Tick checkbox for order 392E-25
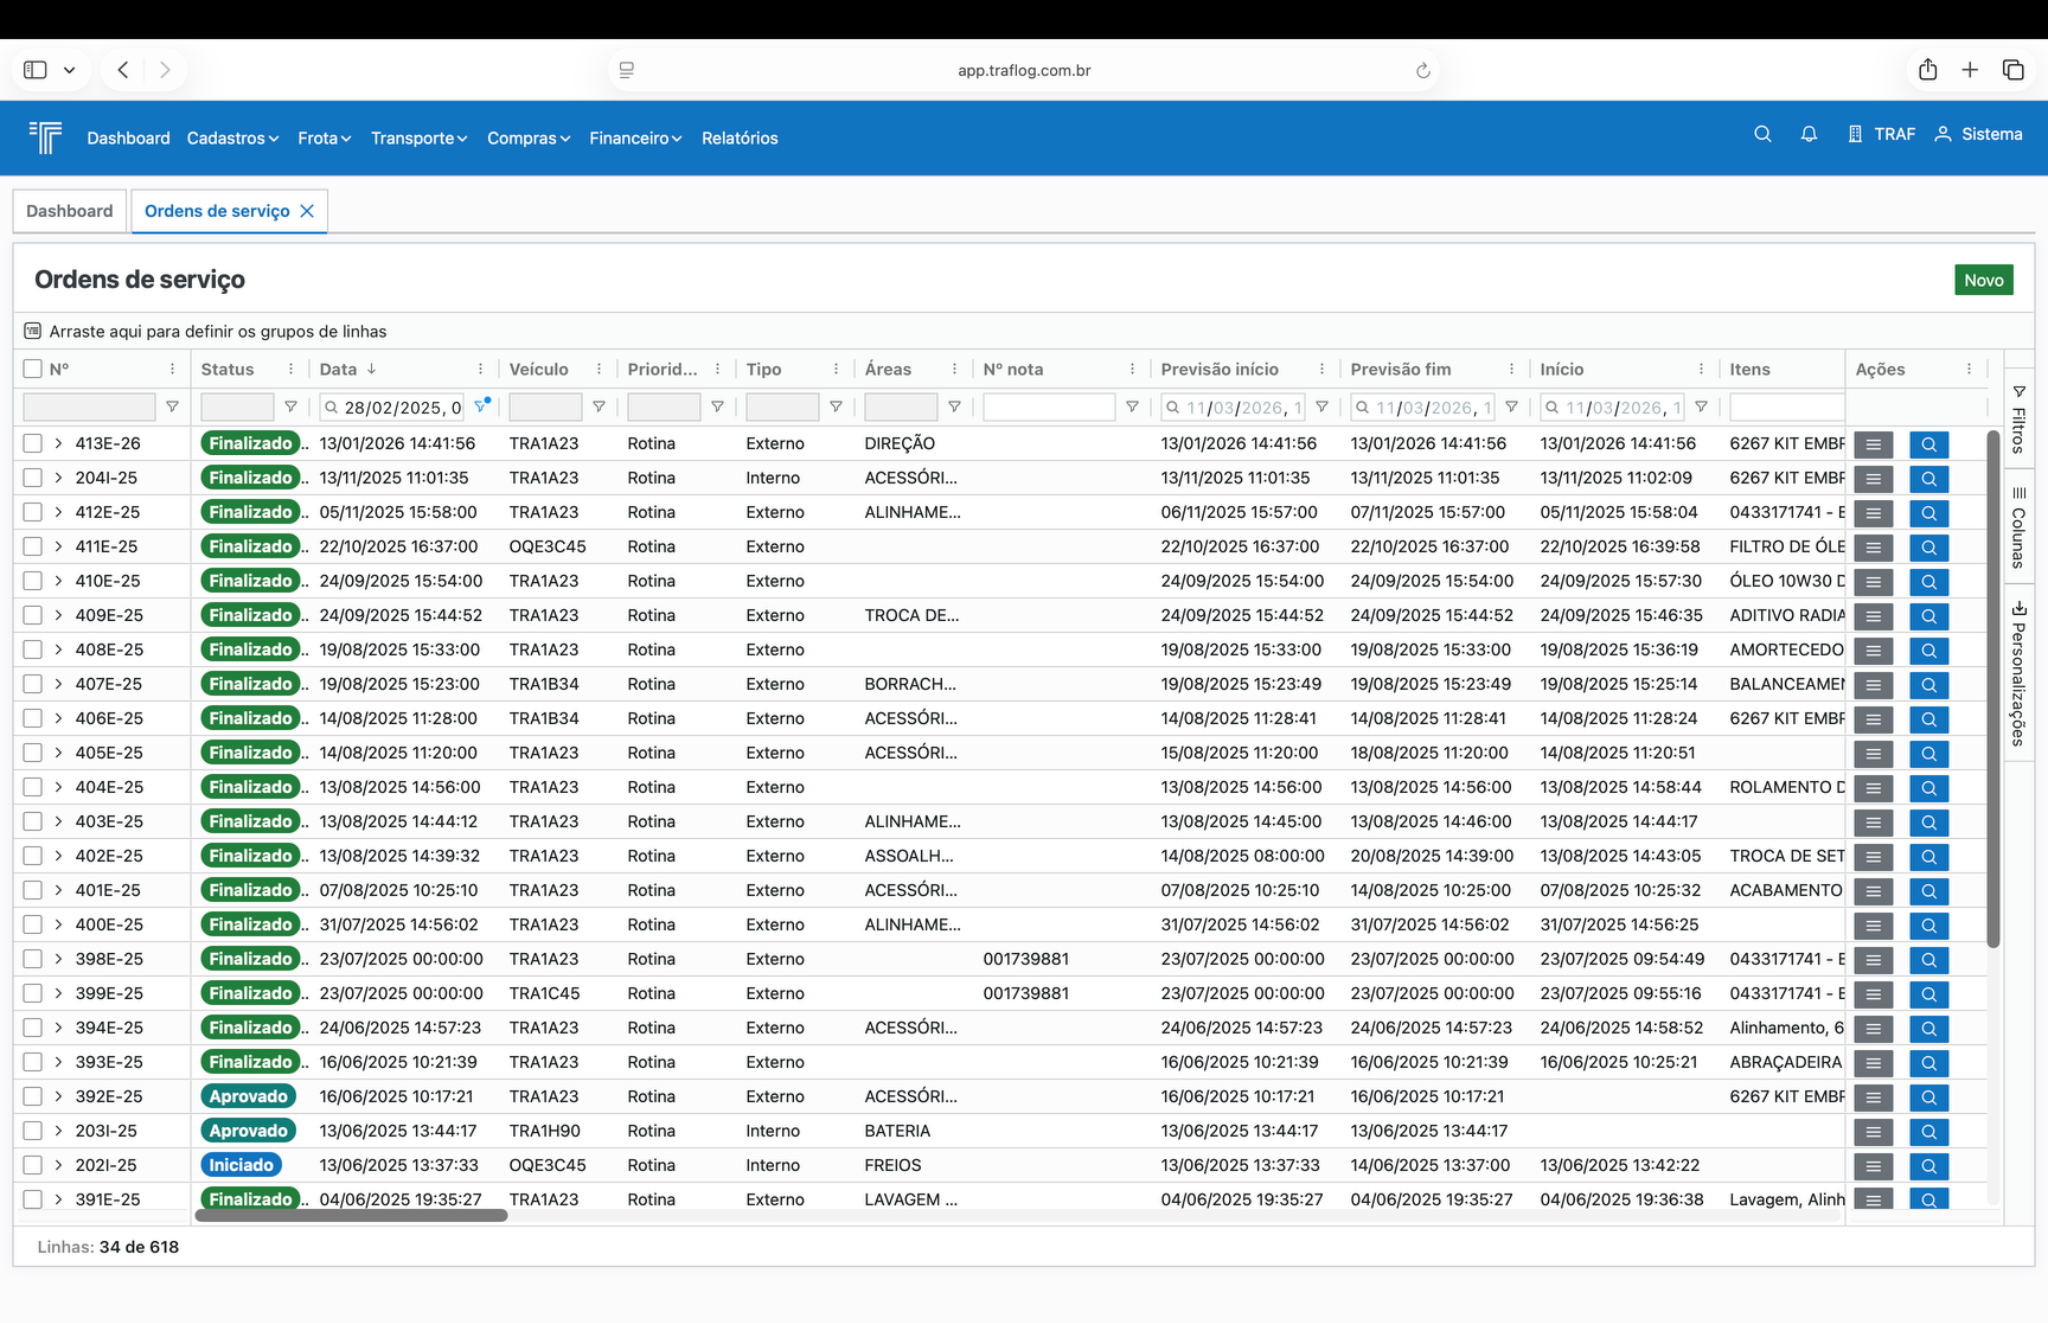2048x1323 pixels. tap(33, 1096)
